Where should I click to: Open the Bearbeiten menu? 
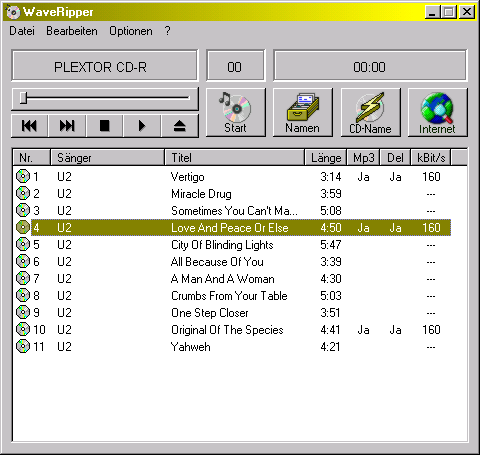coord(72,31)
